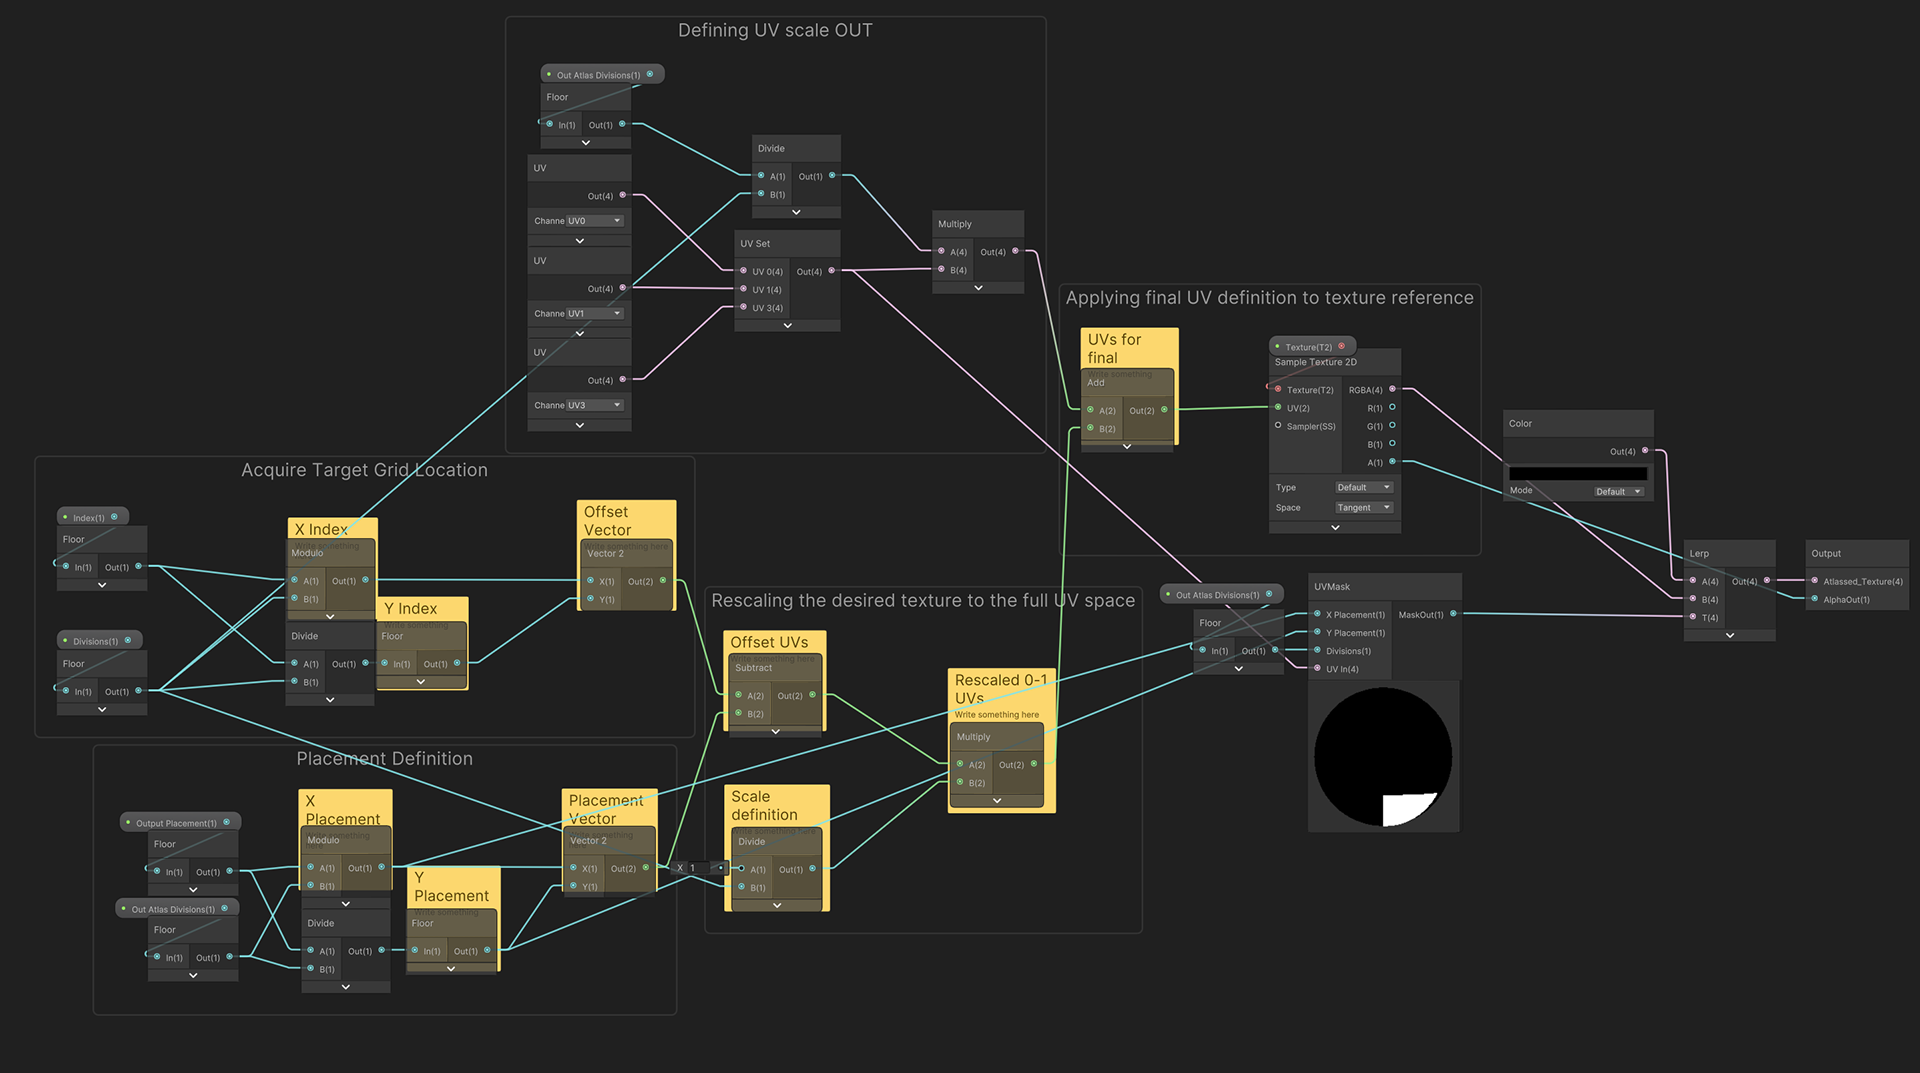Open the Channel UV1 dropdown
Viewport: 1920px width, 1073px height.
(595, 313)
